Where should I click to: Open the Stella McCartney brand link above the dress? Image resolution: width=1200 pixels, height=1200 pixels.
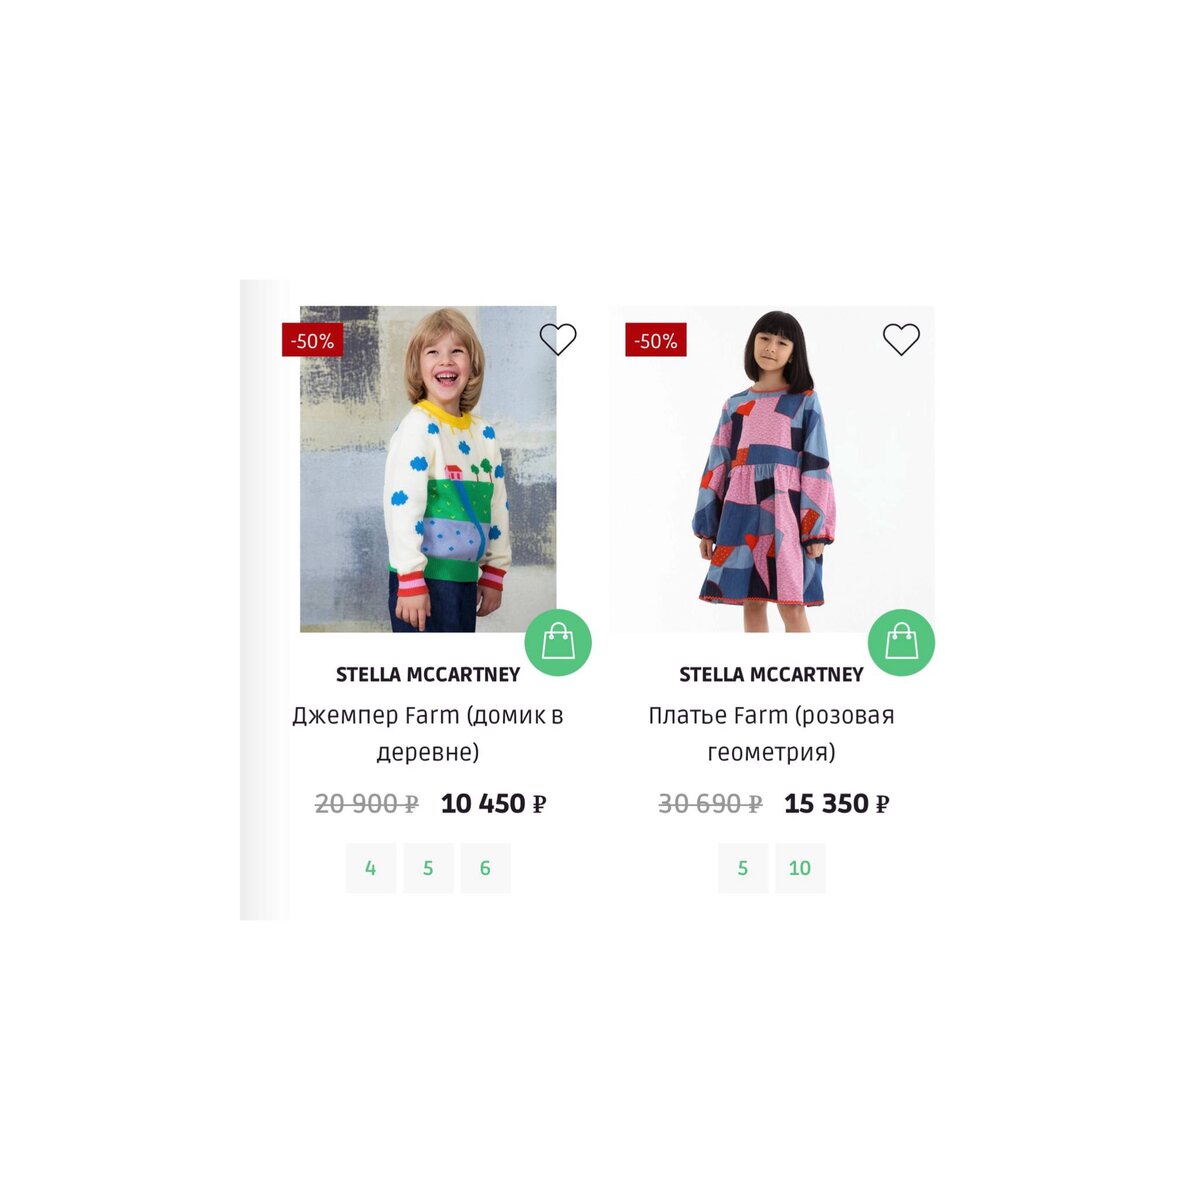coord(771,675)
